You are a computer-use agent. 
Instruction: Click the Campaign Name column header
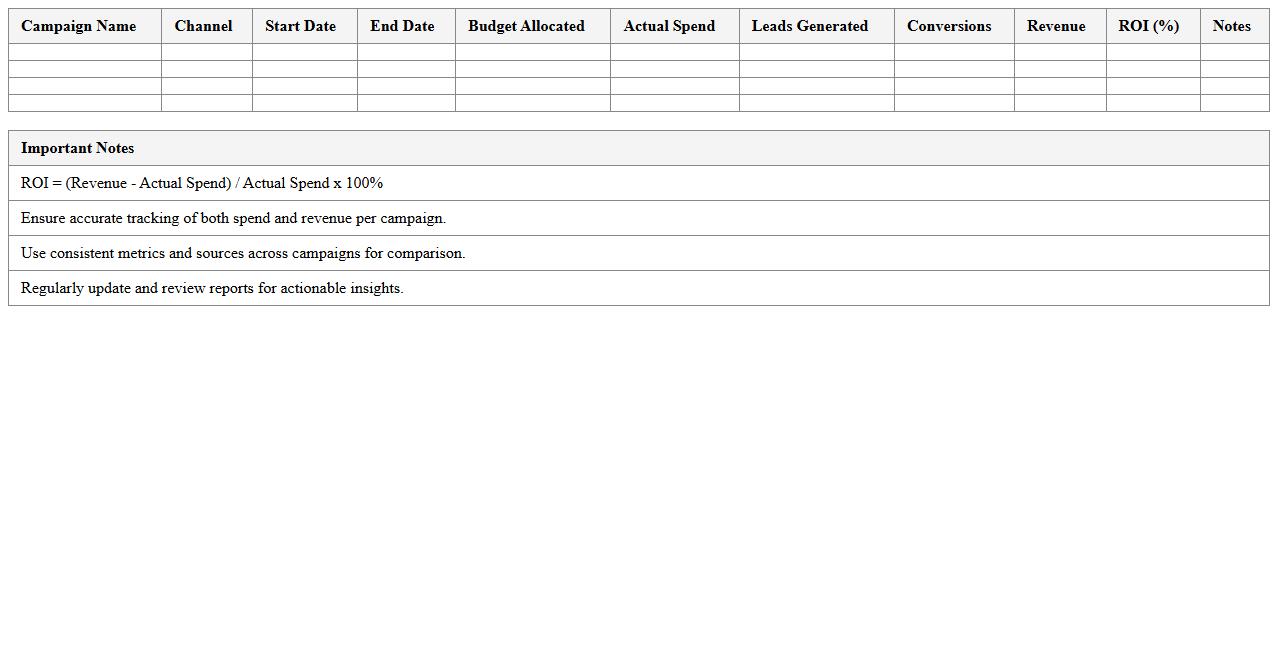pos(78,26)
